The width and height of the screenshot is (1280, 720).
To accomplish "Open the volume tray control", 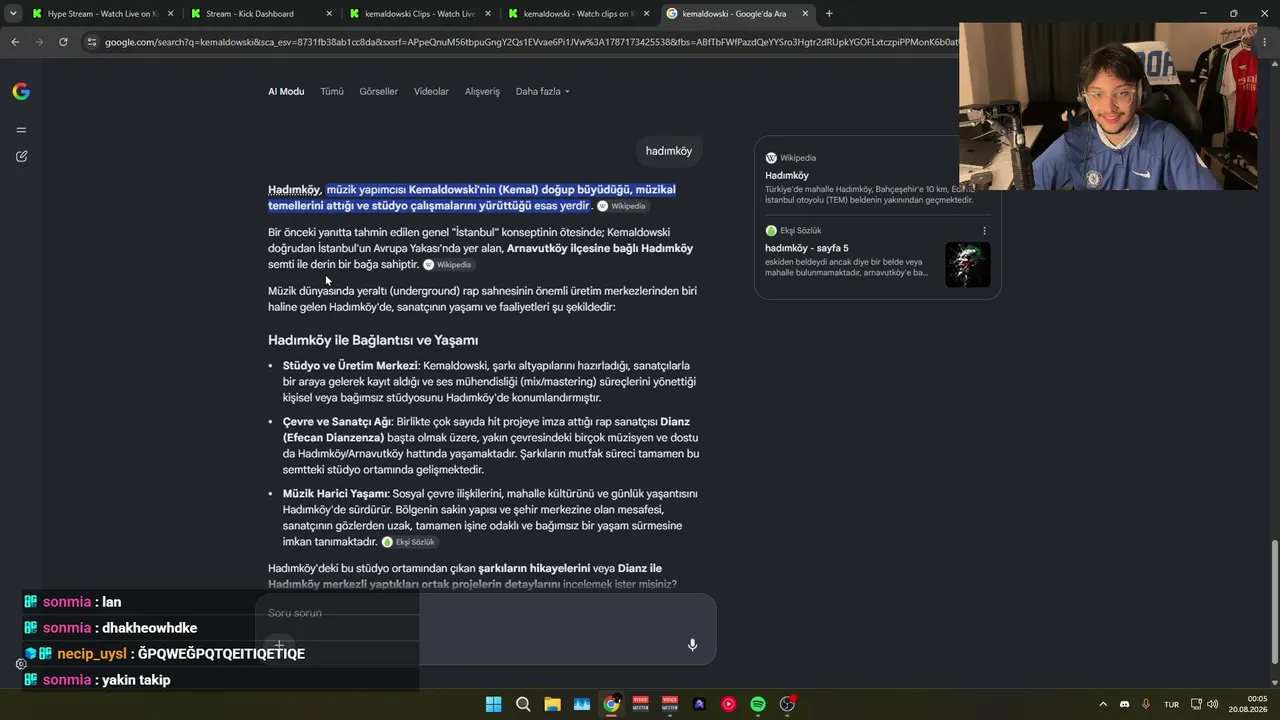I will click(x=1213, y=704).
